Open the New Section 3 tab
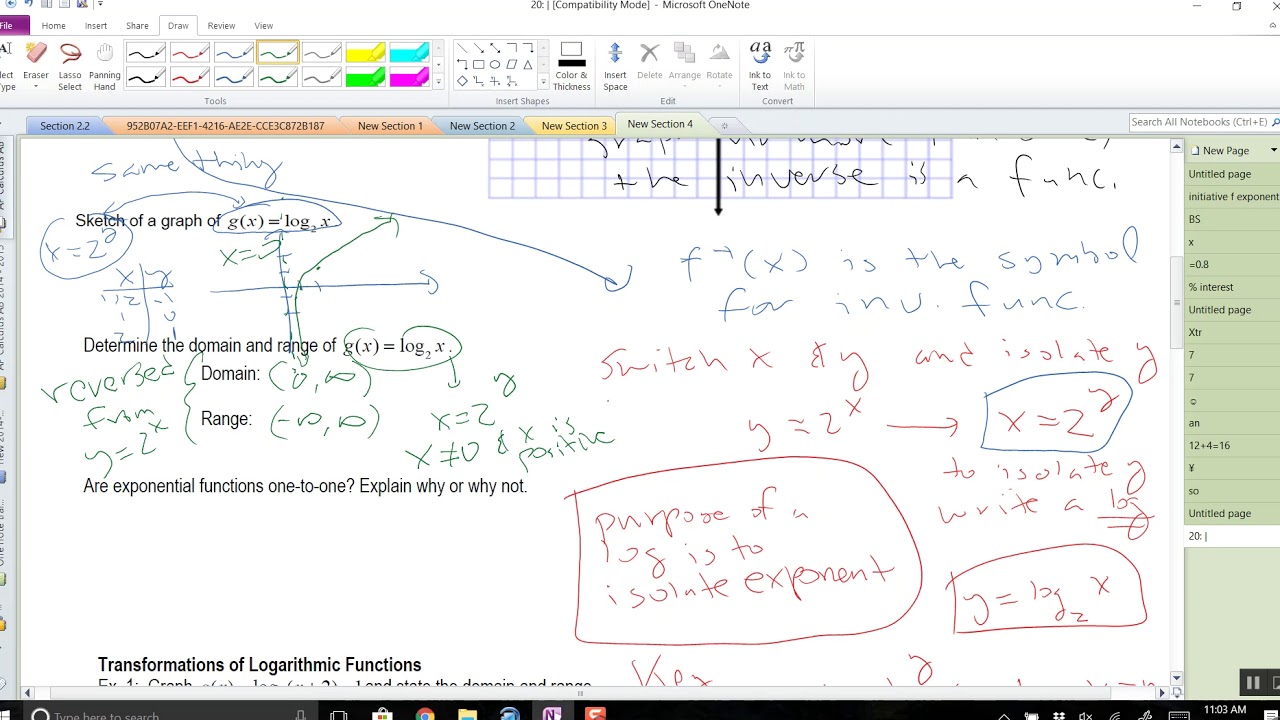 tap(574, 126)
